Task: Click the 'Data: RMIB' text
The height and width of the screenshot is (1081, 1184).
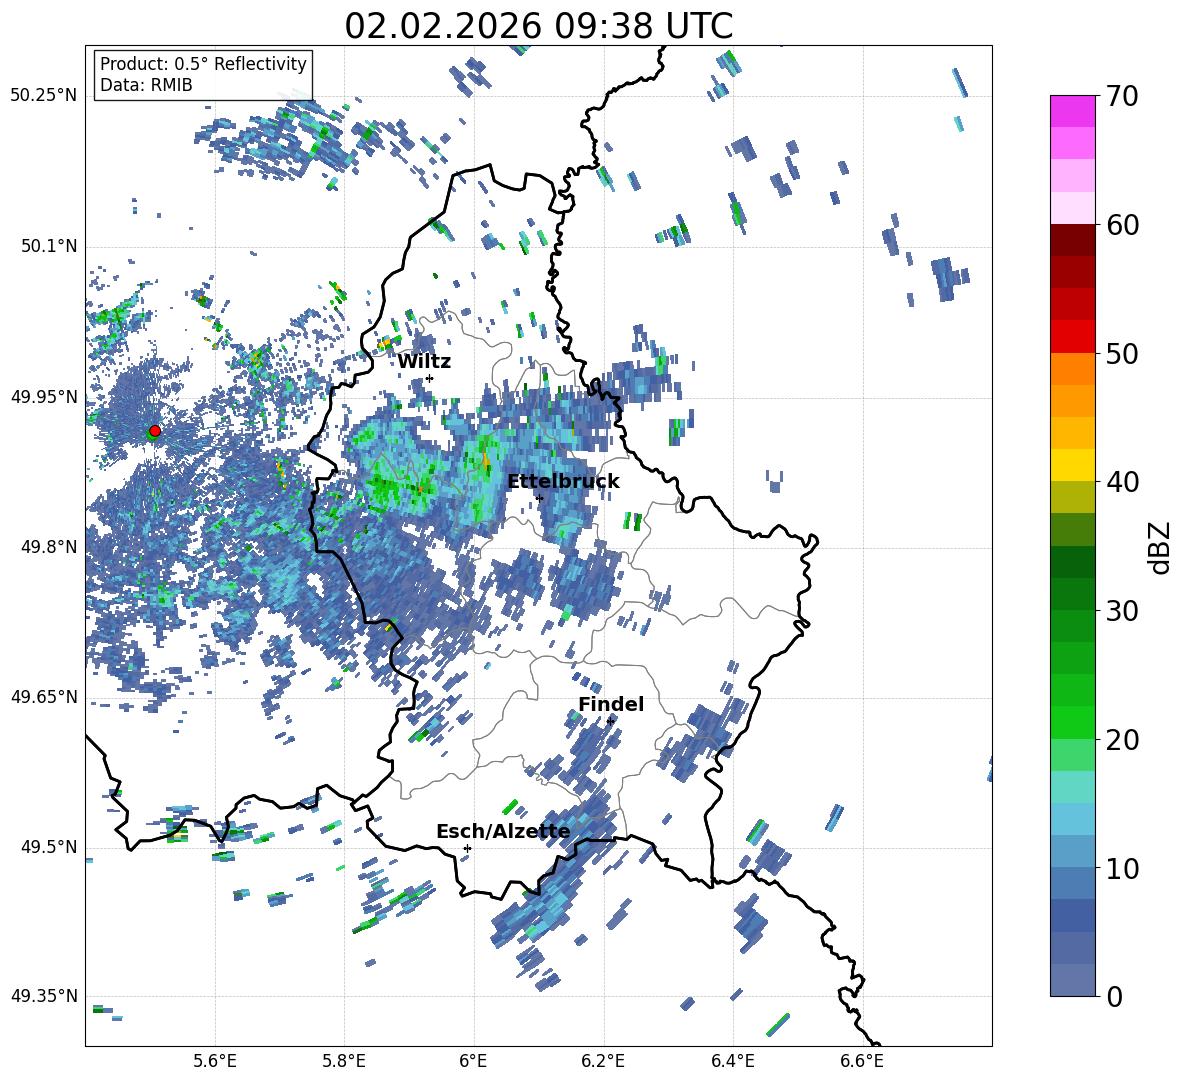Action: [x=146, y=85]
